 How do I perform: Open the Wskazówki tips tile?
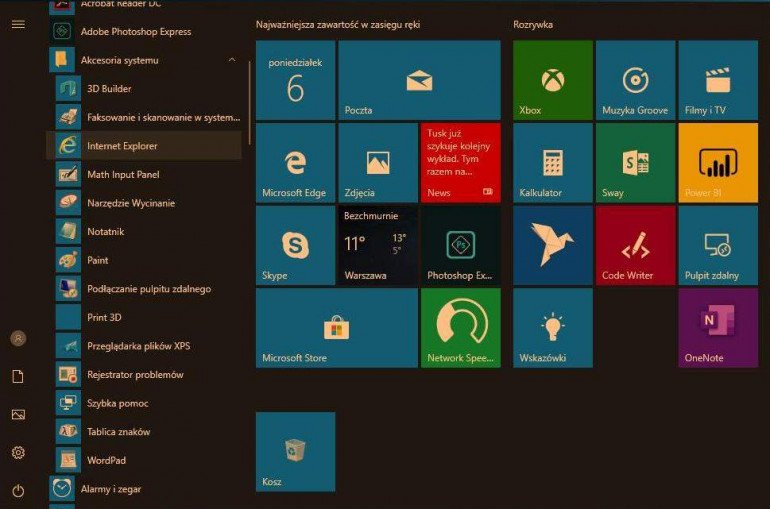point(553,328)
